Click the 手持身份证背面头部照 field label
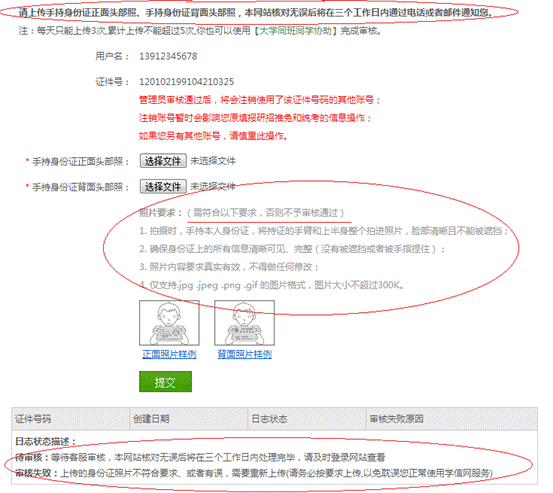 click(x=81, y=187)
